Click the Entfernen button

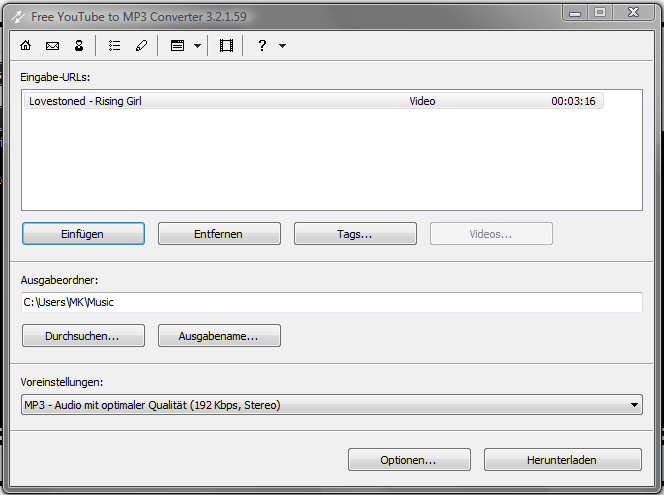219,234
